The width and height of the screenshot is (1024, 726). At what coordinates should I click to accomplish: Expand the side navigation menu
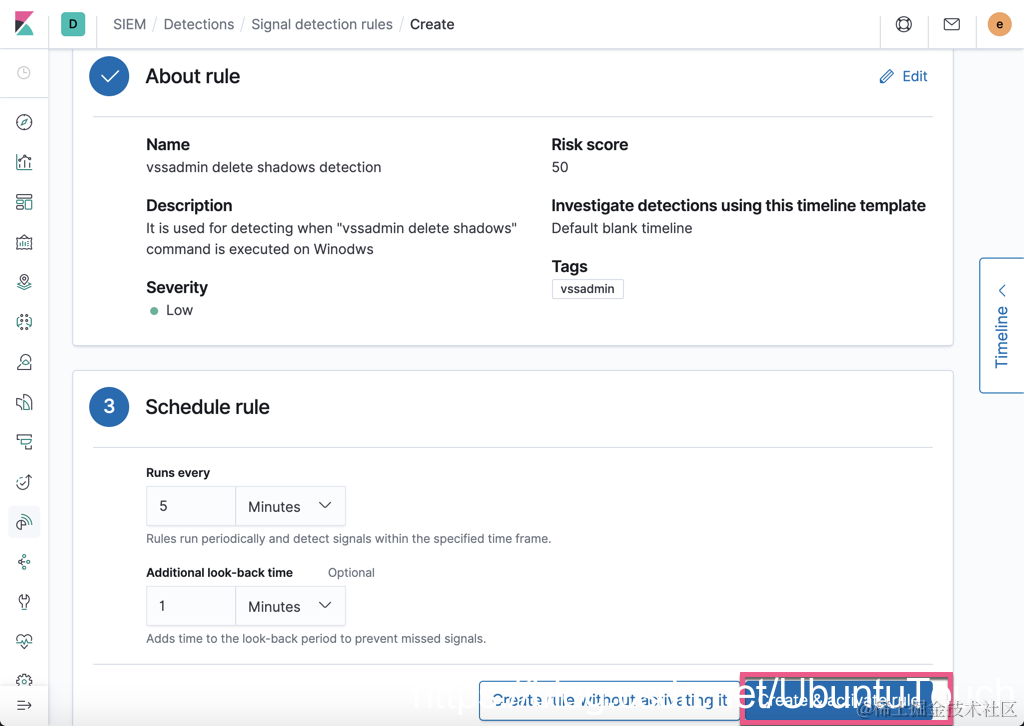[24, 706]
